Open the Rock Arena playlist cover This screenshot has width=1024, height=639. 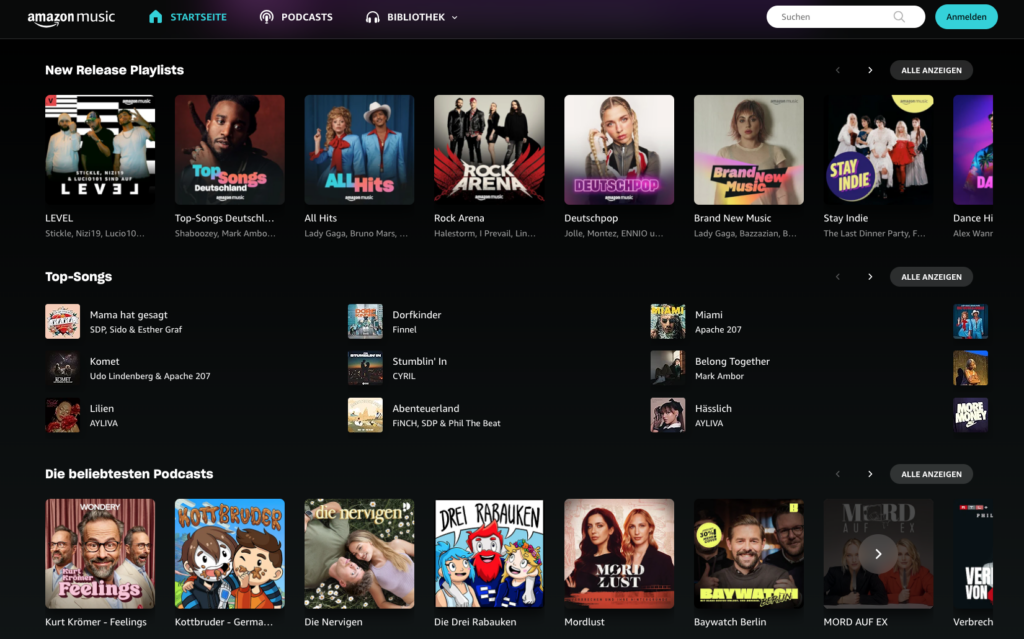[x=489, y=150]
